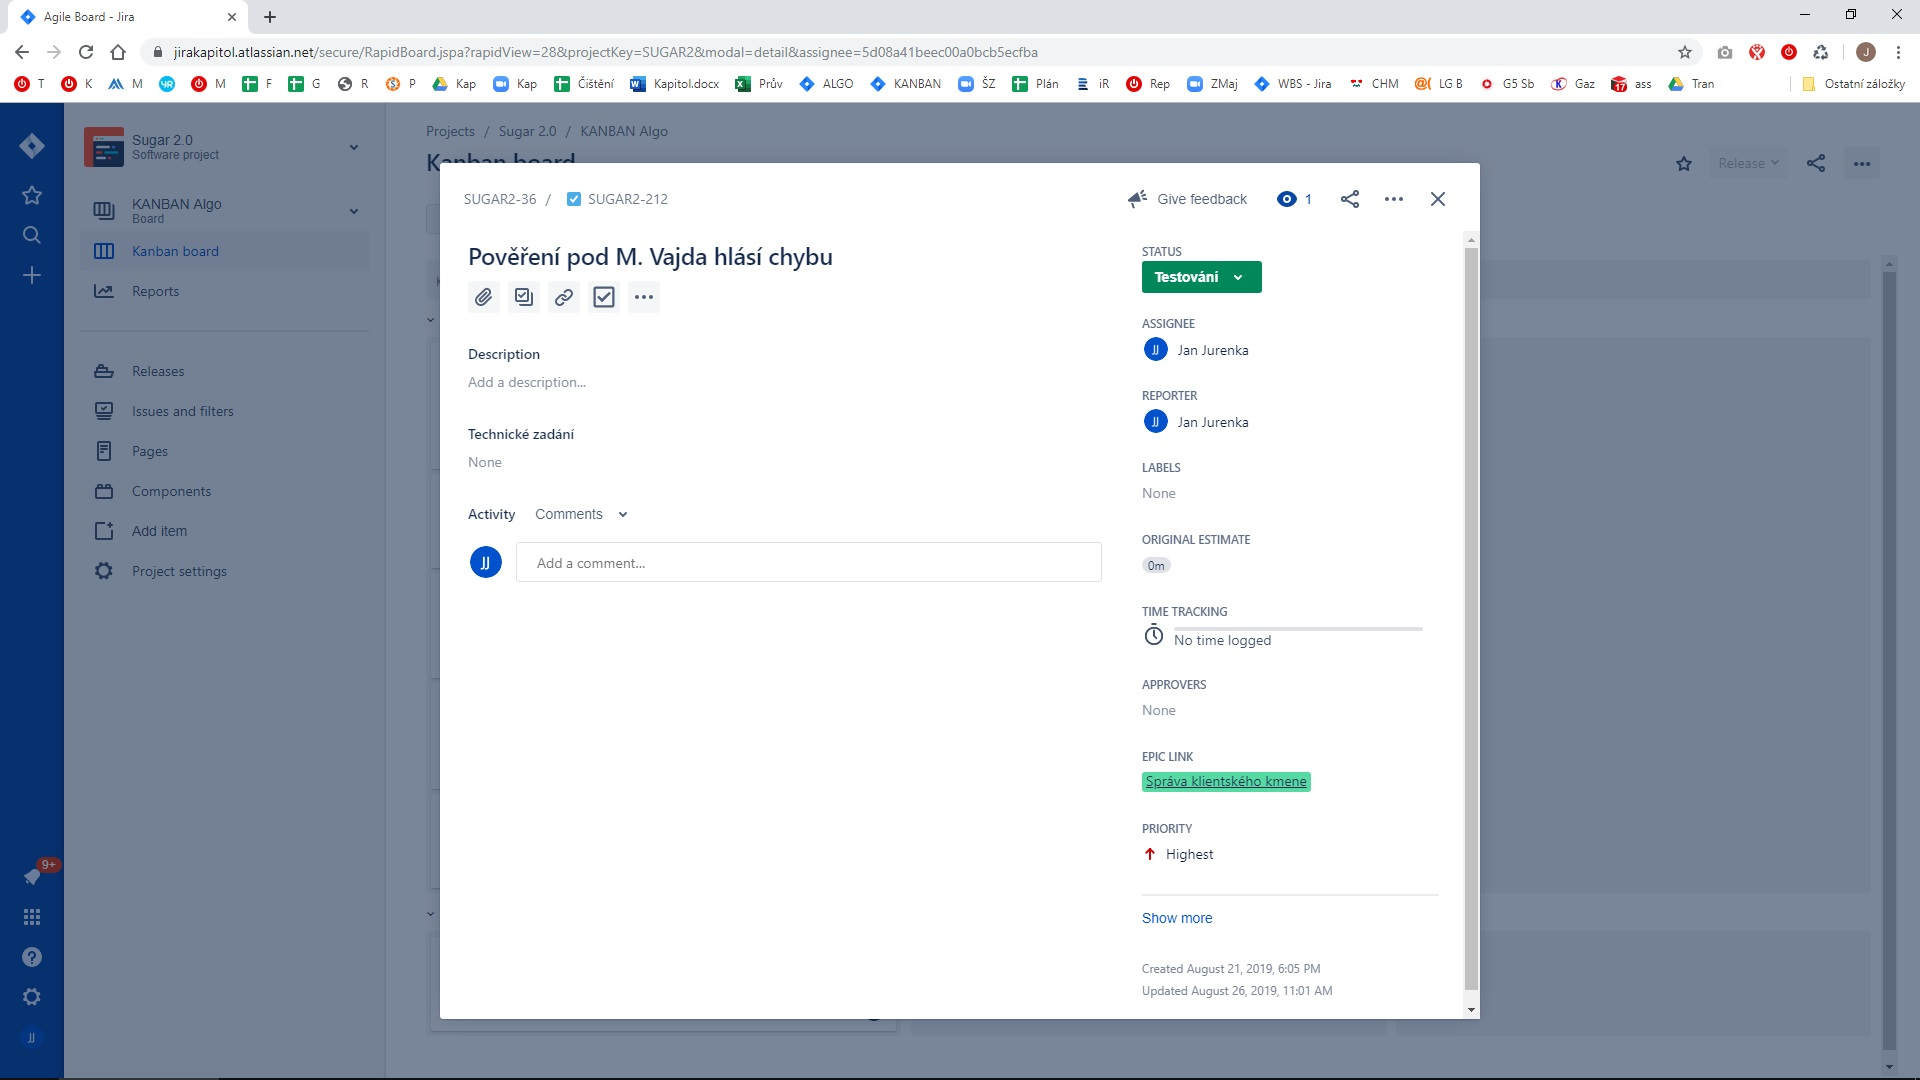Reload the page in the browser
Viewport: 1920px width, 1080px height.
click(x=86, y=52)
